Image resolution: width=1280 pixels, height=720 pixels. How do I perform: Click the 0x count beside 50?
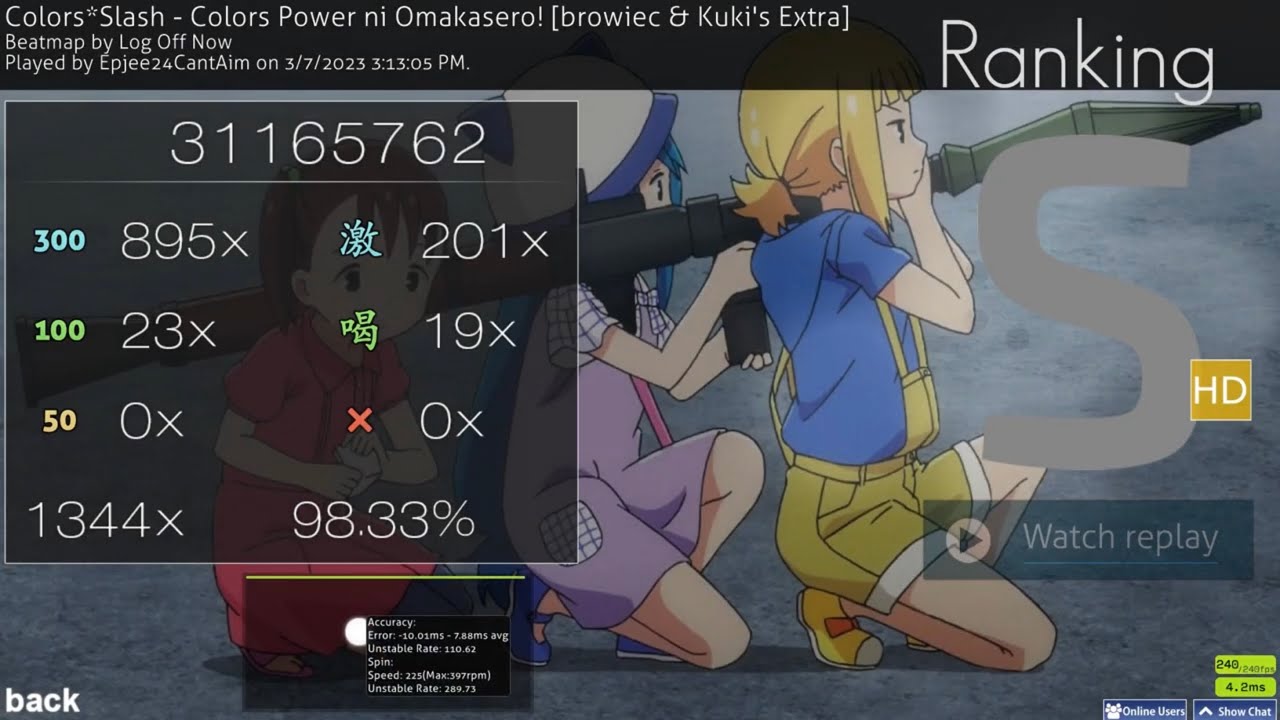(152, 422)
